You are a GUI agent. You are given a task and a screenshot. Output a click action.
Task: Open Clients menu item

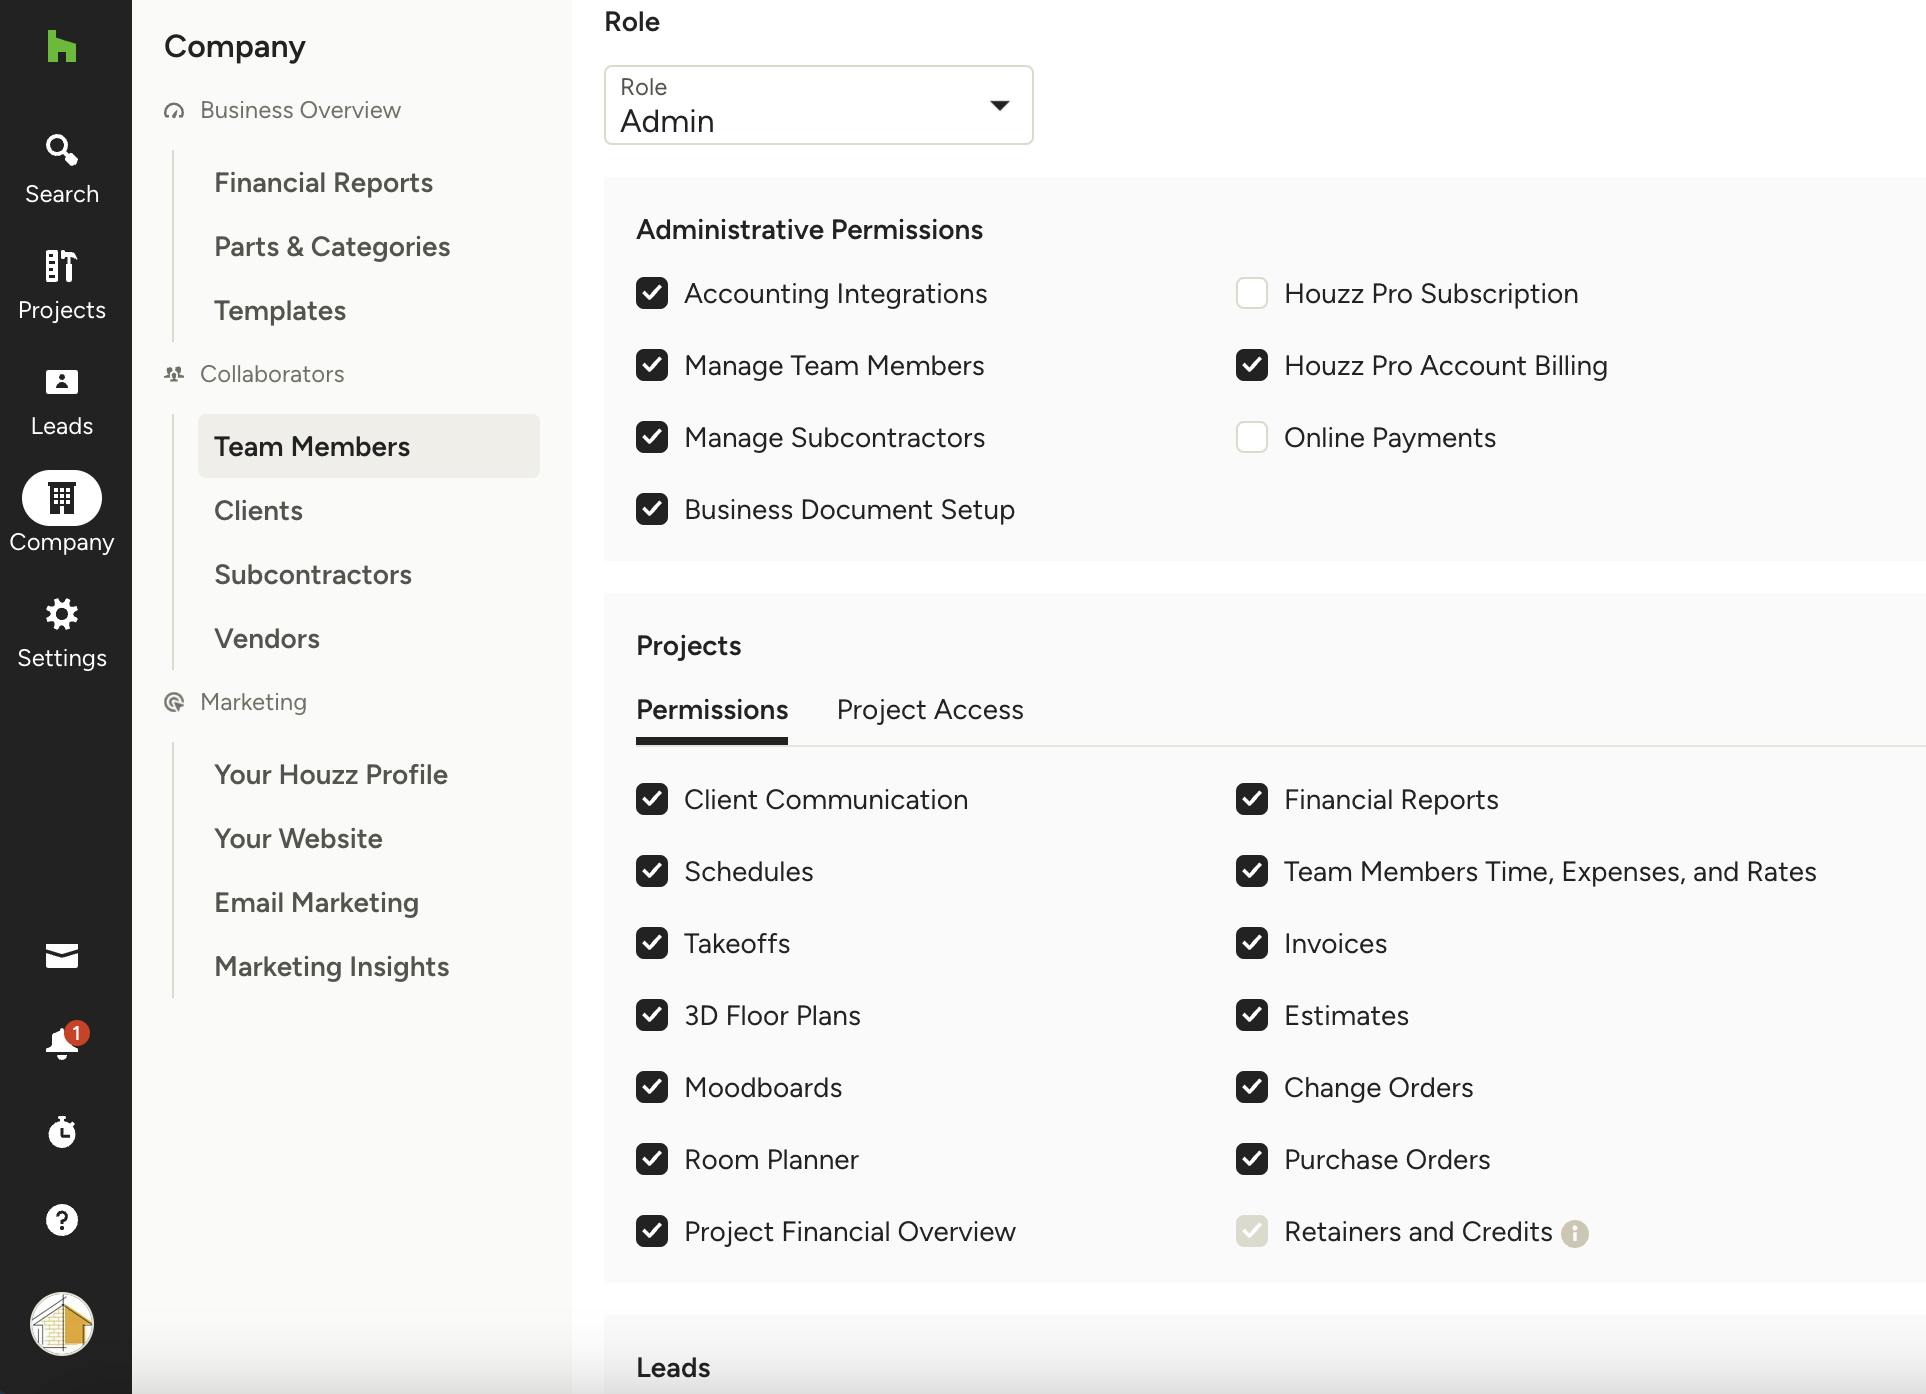click(x=258, y=511)
